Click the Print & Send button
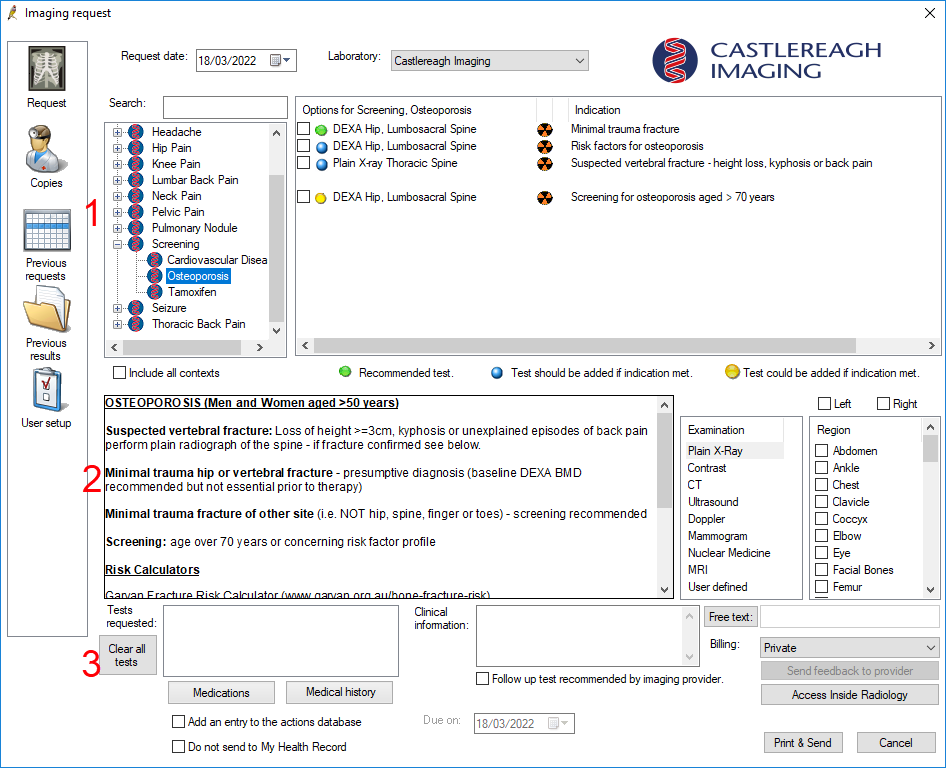The height and width of the screenshot is (768, 946). pos(802,743)
